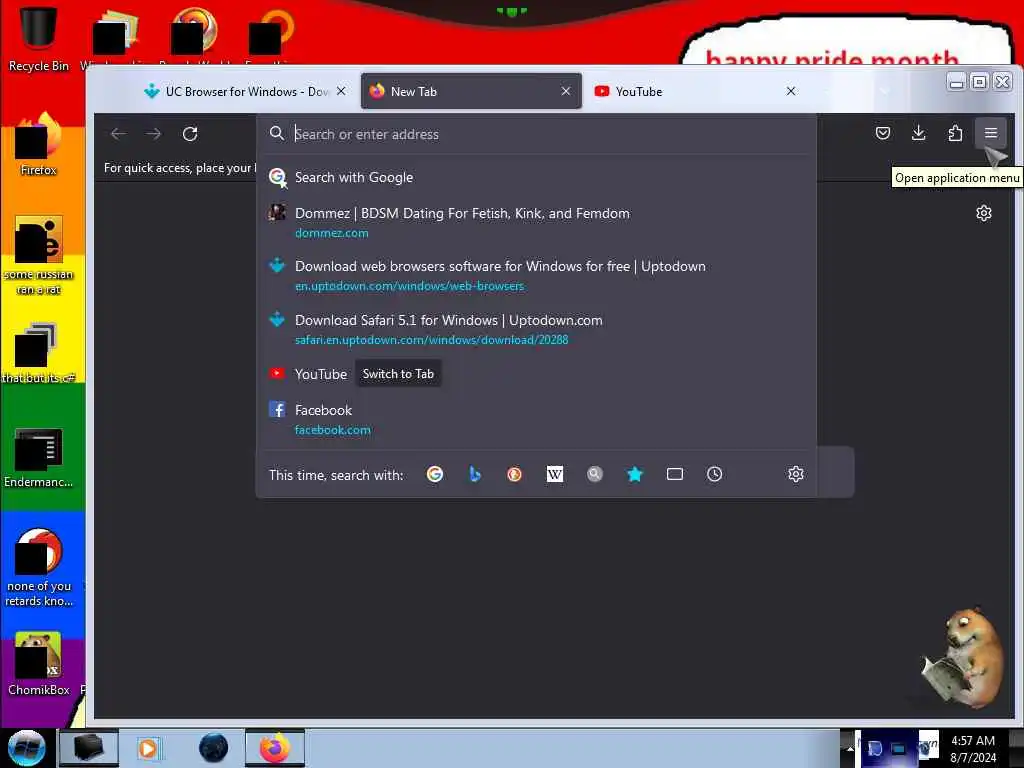Image resolution: width=1024 pixels, height=768 pixels.
Task: Open the ChomikBox desktop icon
Action: (39, 664)
